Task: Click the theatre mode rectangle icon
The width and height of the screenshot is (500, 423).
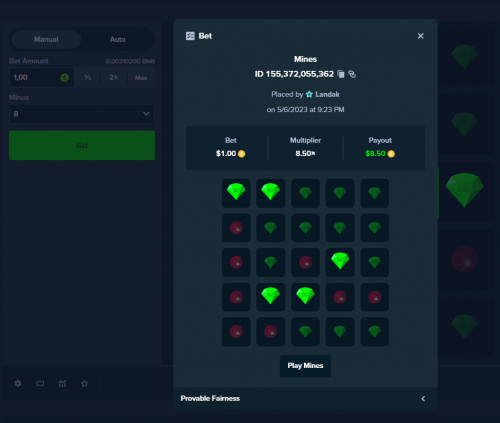Action: pyautogui.click(x=40, y=383)
